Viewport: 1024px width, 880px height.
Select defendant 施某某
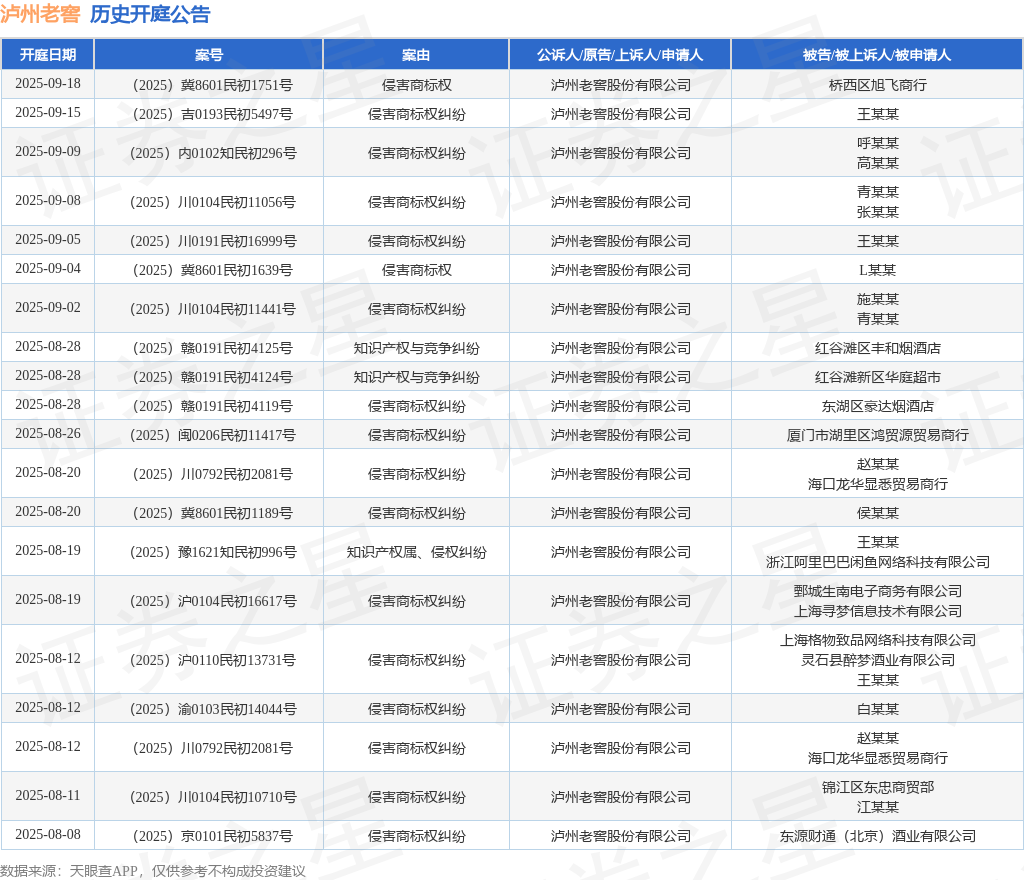[878, 299]
